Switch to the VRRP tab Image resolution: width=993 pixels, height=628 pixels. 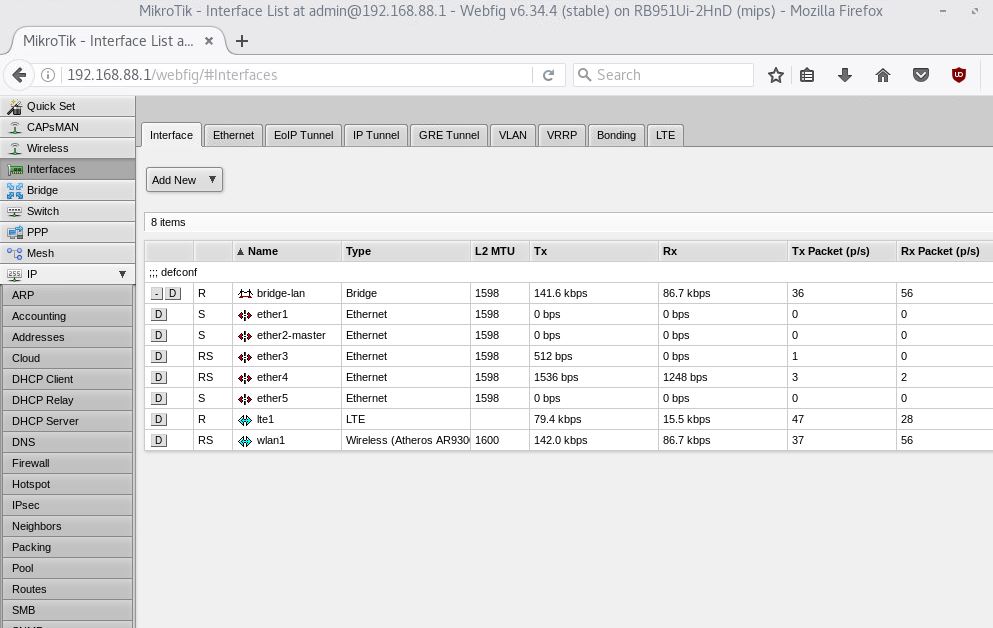pyautogui.click(x=562, y=135)
